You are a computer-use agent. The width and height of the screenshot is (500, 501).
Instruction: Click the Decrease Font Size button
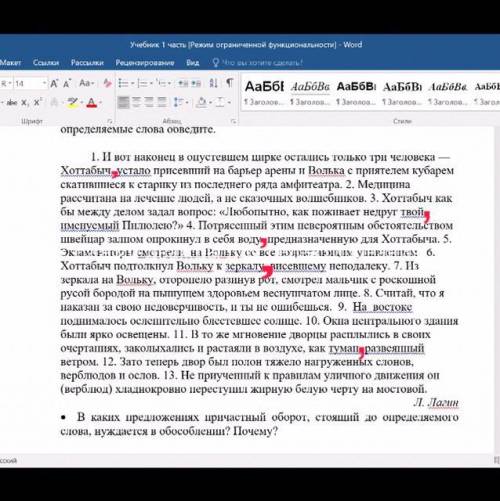tap(67, 83)
